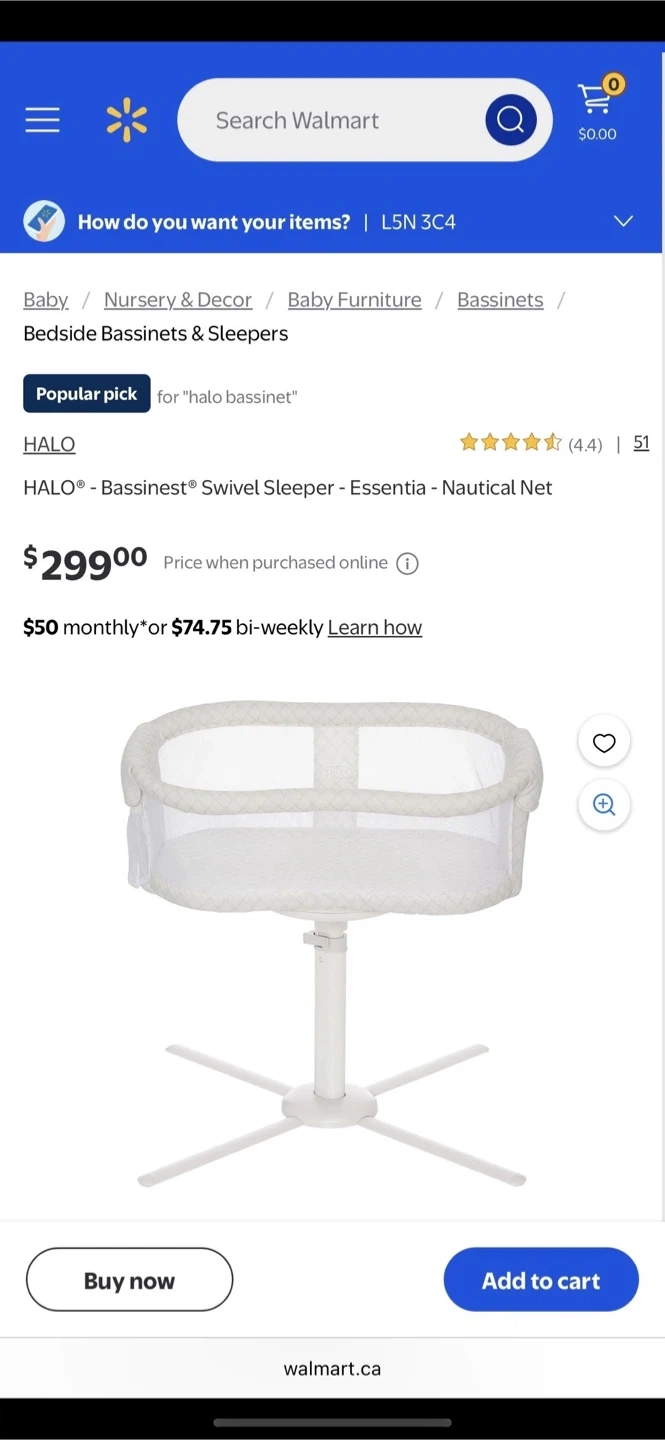Image resolution: width=665 pixels, height=1440 pixels.
Task: Open the Nursery & Decor breadcrumb
Action: click(178, 300)
